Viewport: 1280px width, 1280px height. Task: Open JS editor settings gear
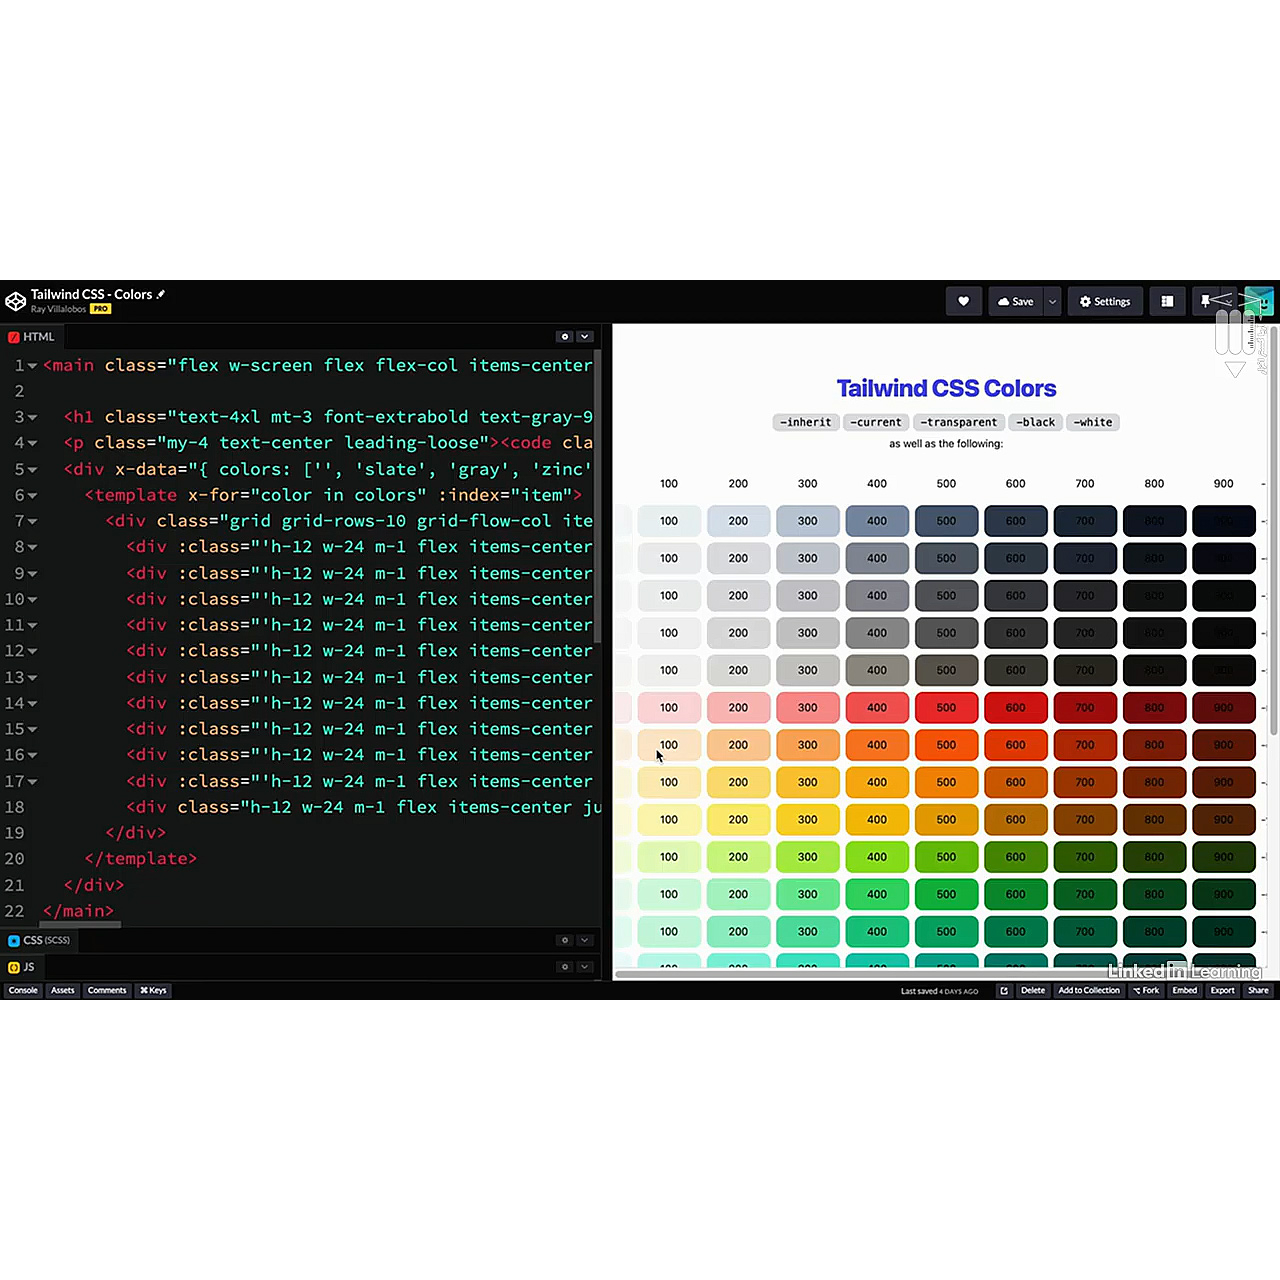point(565,967)
